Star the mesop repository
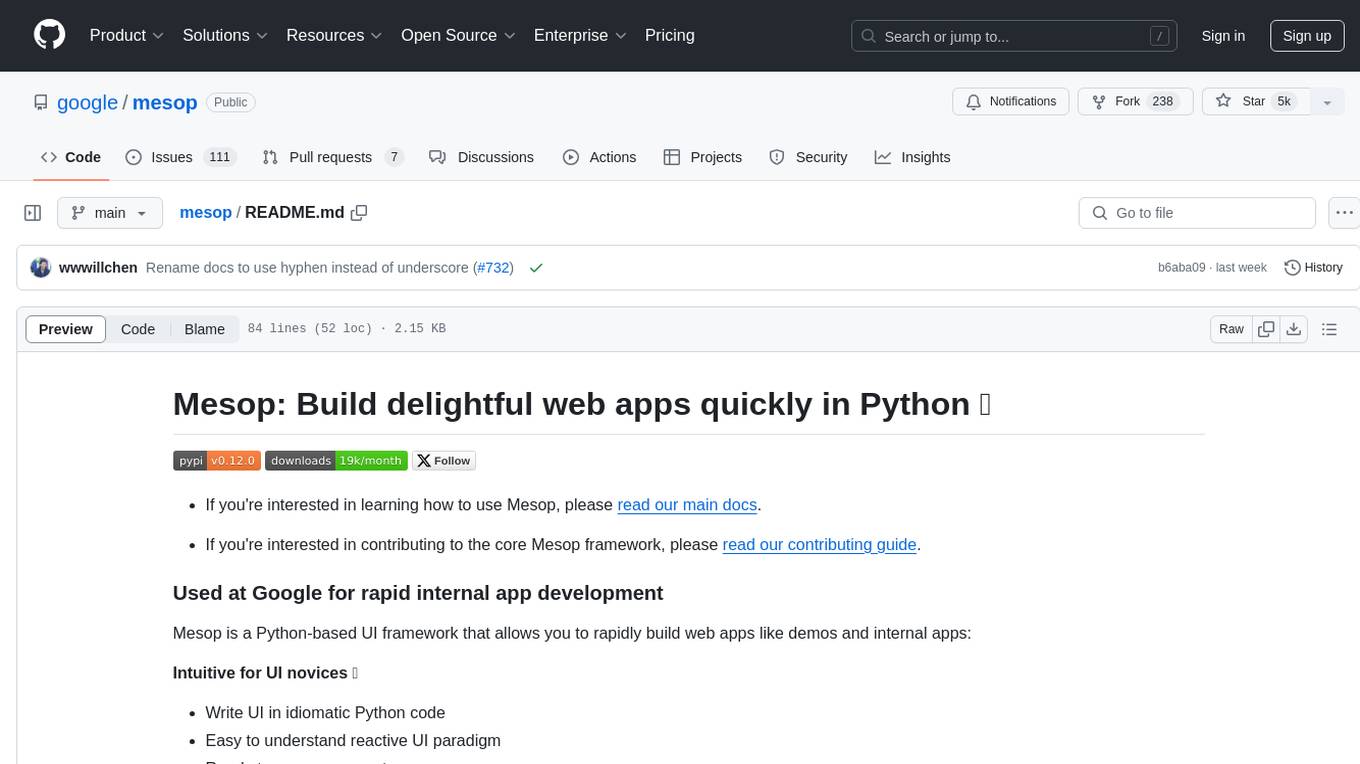The width and height of the screenshot is (1360, 764). (1255, 102)
